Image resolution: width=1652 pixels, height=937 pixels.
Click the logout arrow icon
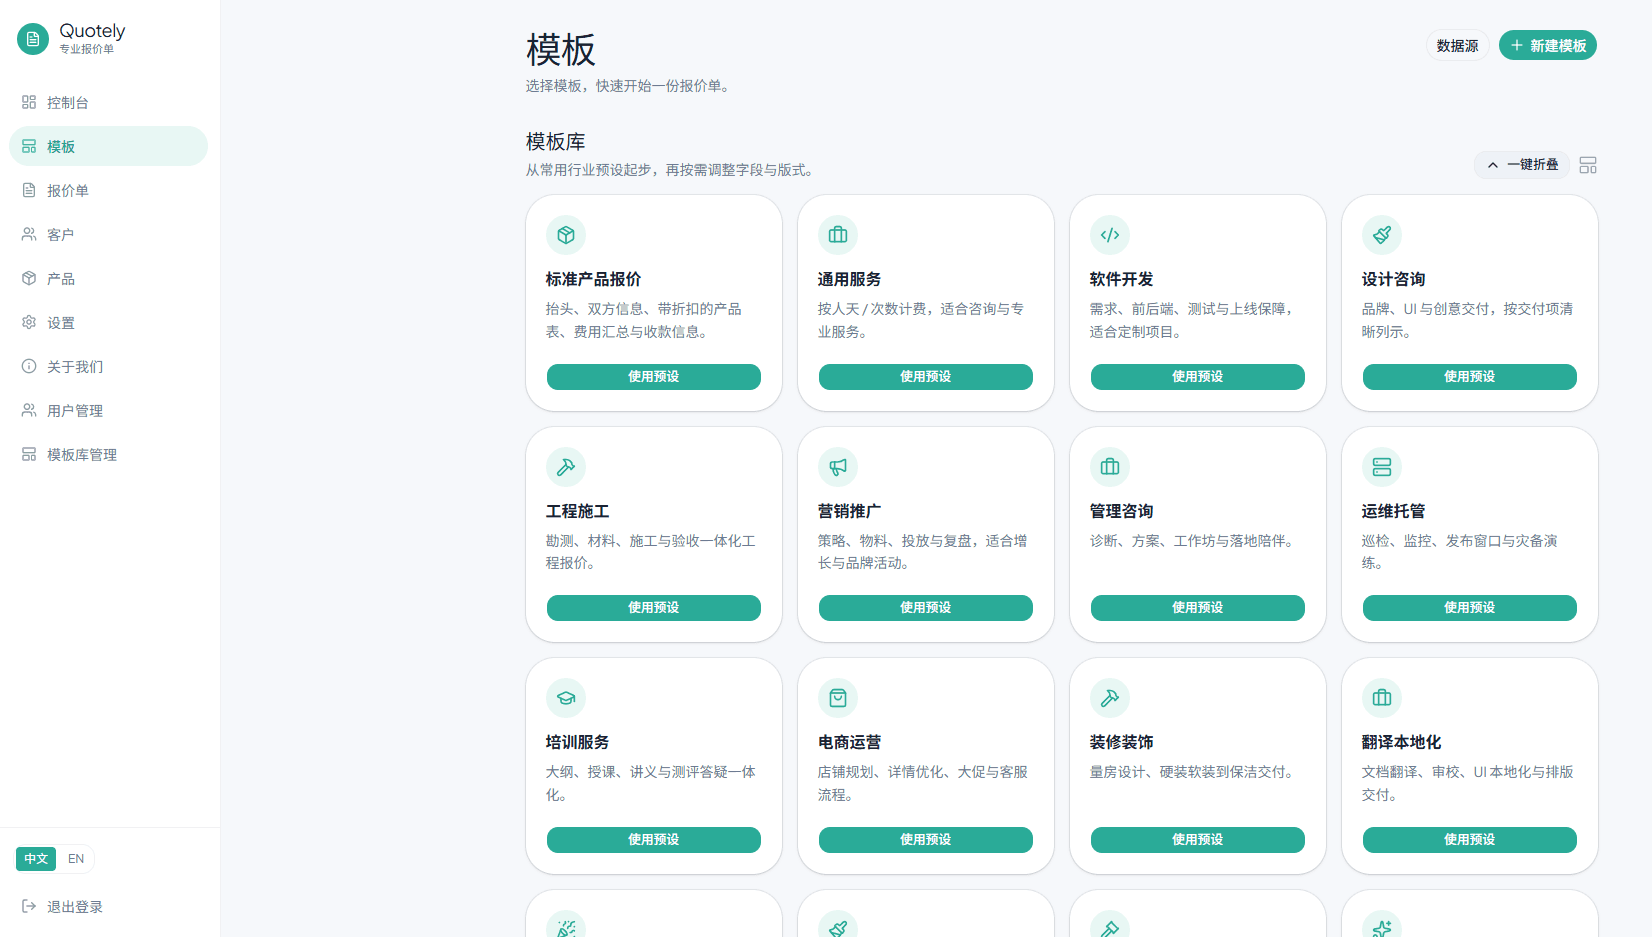[x=29, y=906]
